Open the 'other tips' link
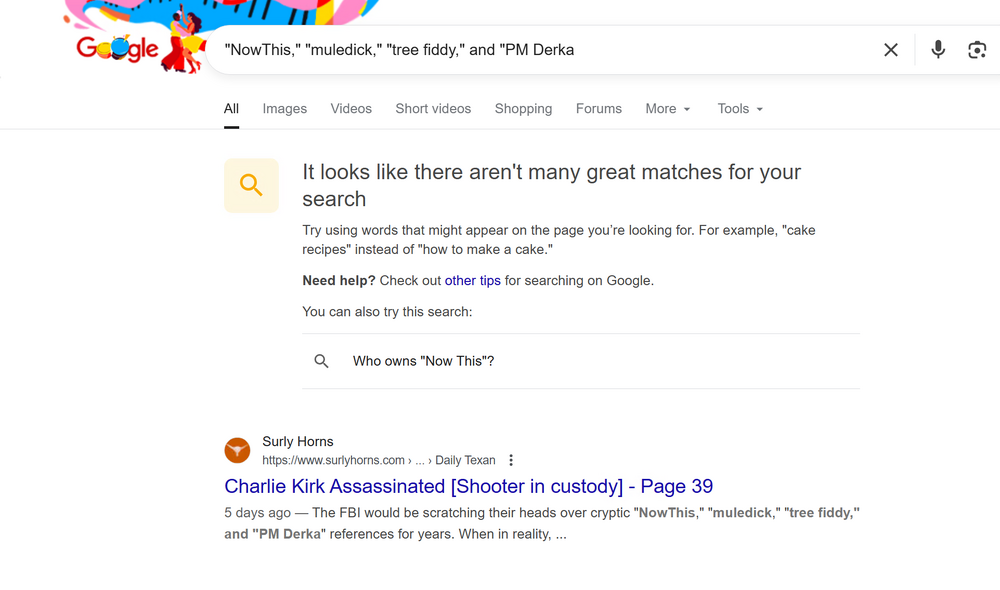 coord(473,281)
